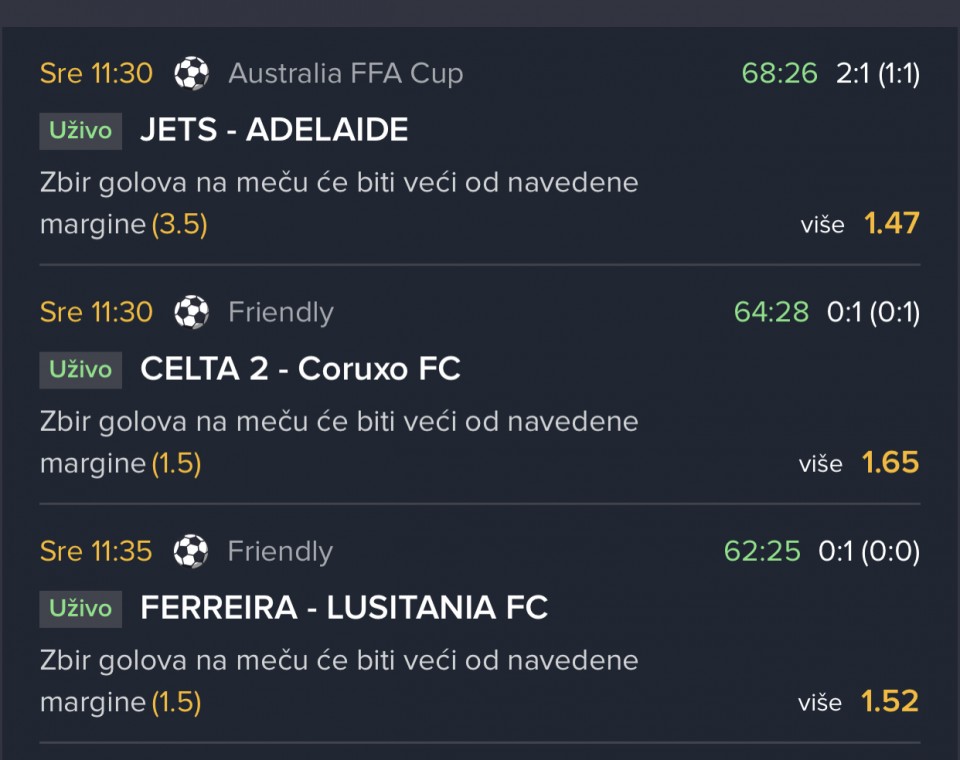Click the Sre 11:35 kickoff time
Screen dimensions: 960x760
tap(96, 551)
